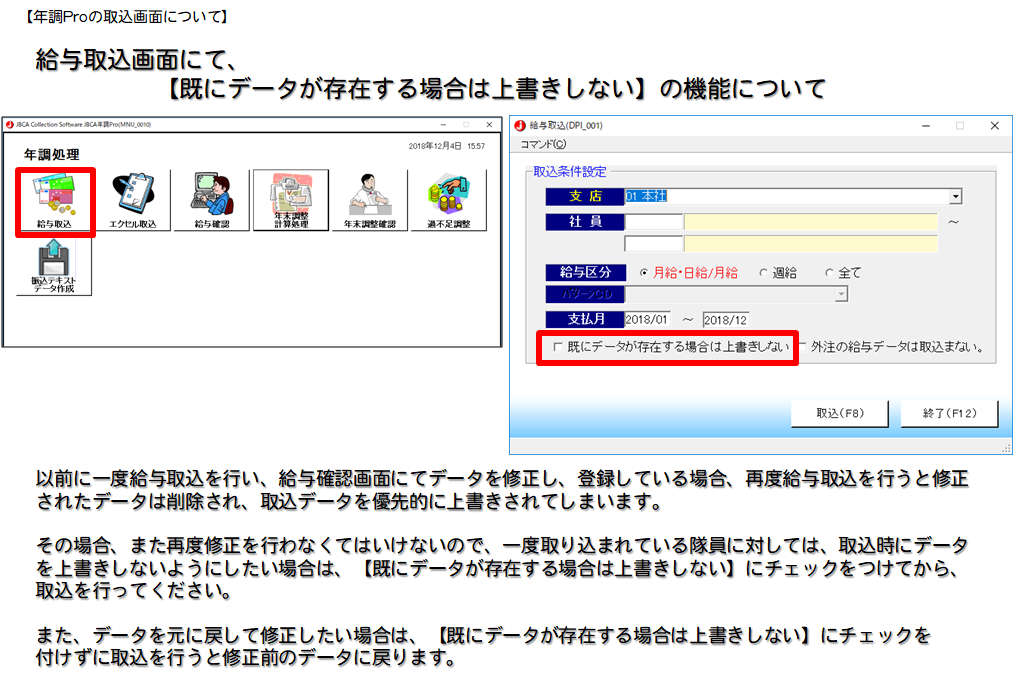Screen dimensions: 1014x676
Task: Enable 既にデータが存在する場合は上書きしない checkbox
Action: click(x=557, y=347)
